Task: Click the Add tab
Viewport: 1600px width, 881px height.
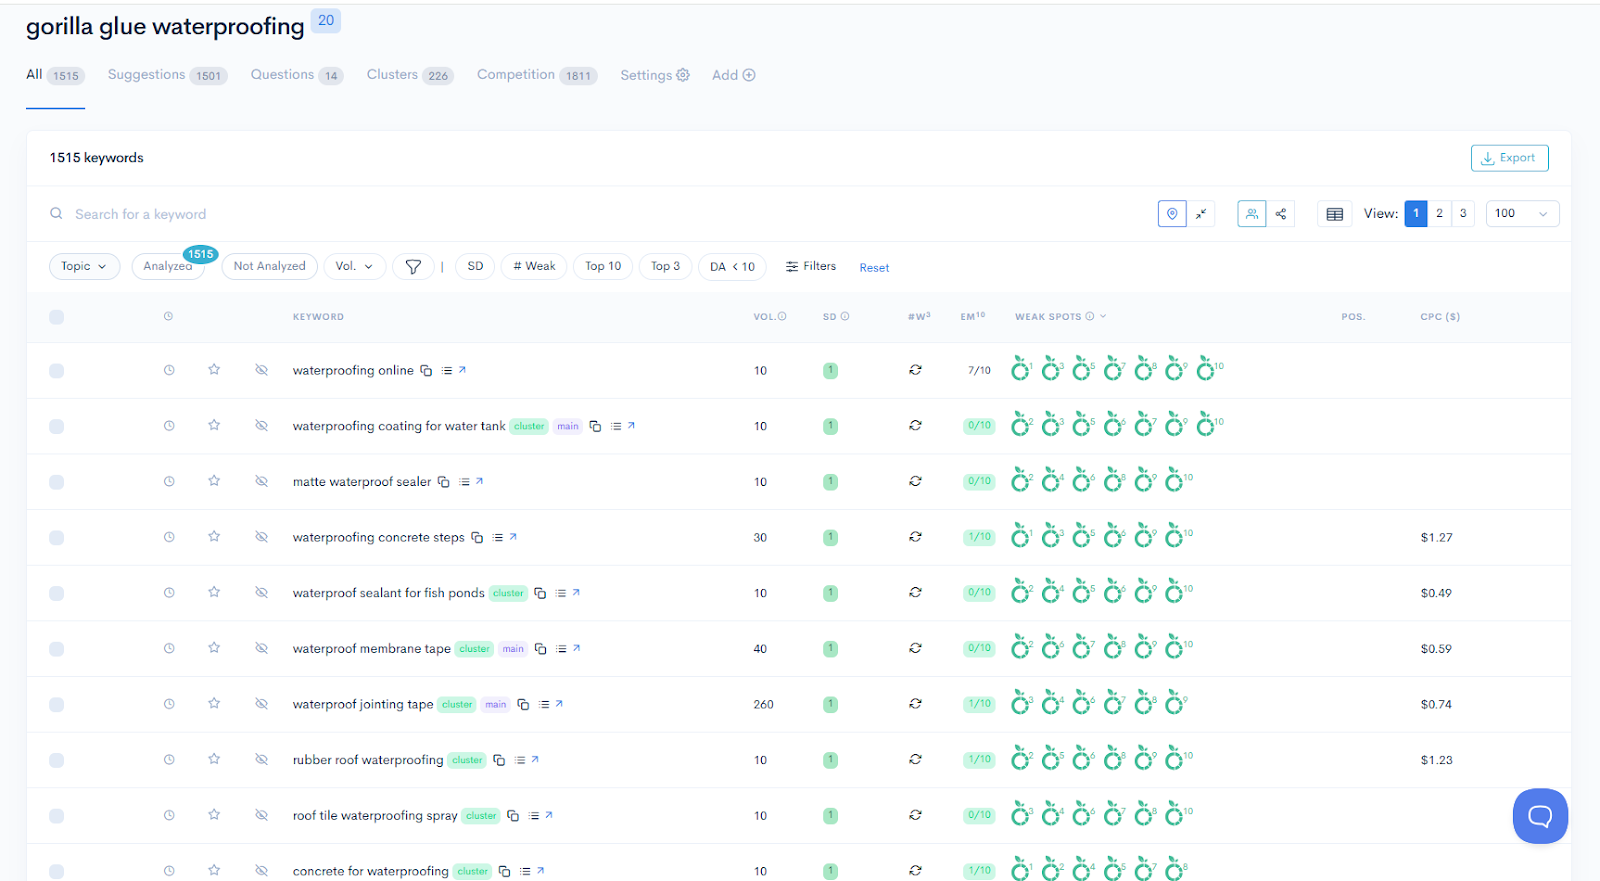Action: (734, 75)
